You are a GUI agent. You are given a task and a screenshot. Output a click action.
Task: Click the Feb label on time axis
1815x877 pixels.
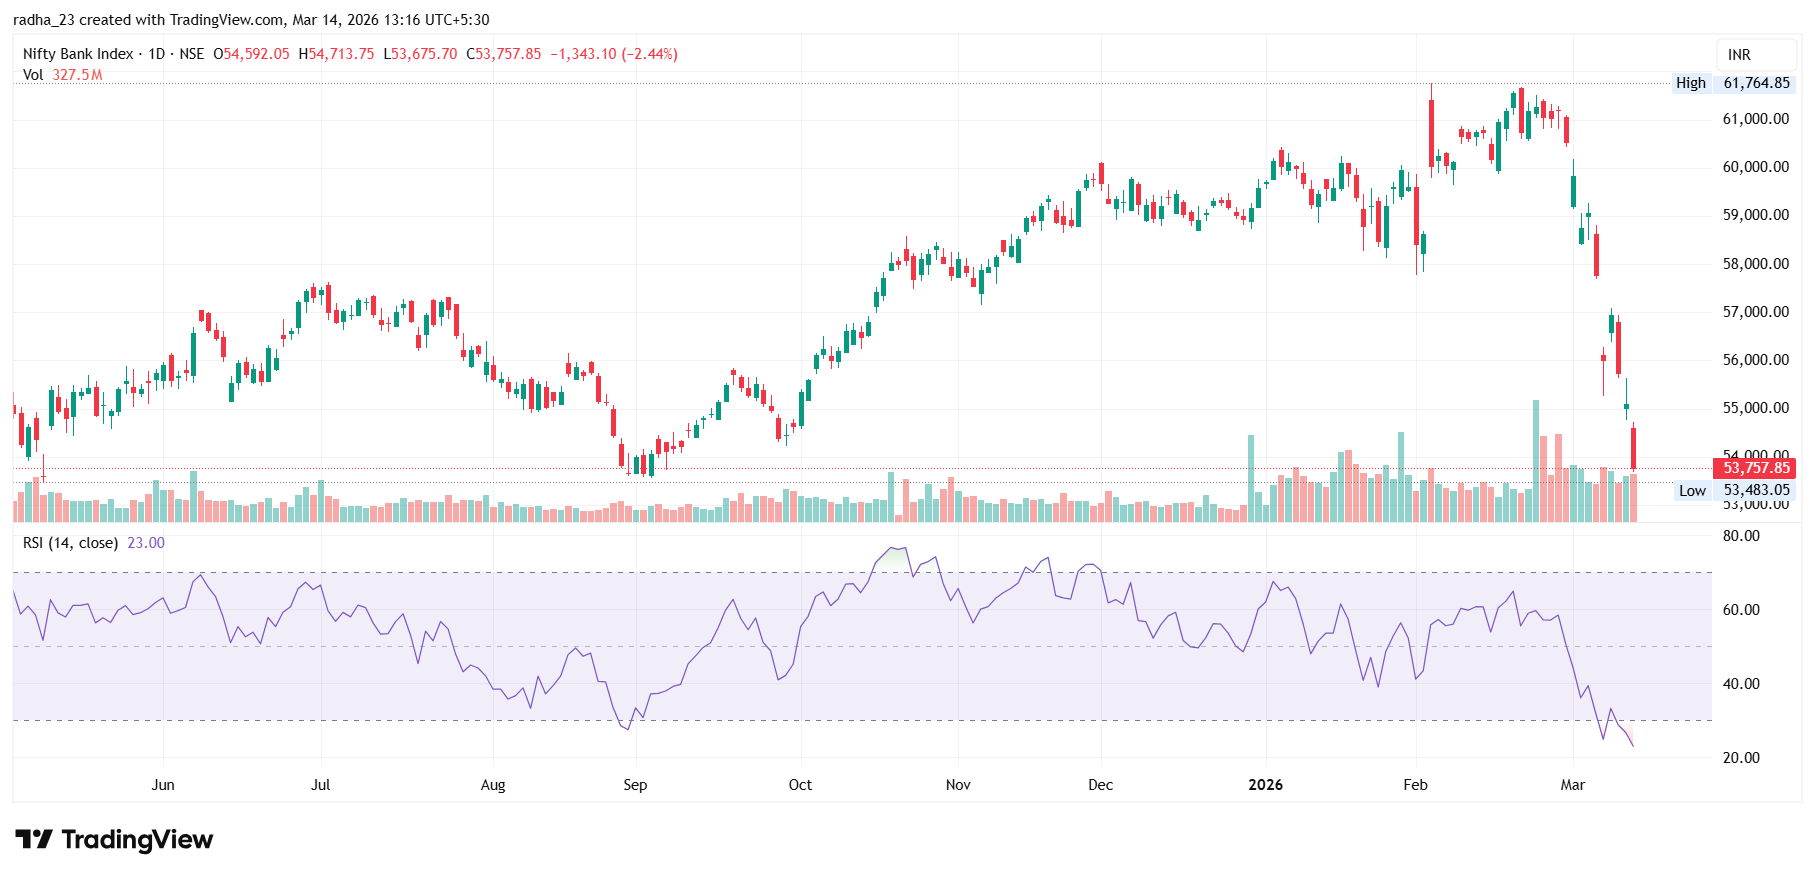click(x=1415, y=785)
